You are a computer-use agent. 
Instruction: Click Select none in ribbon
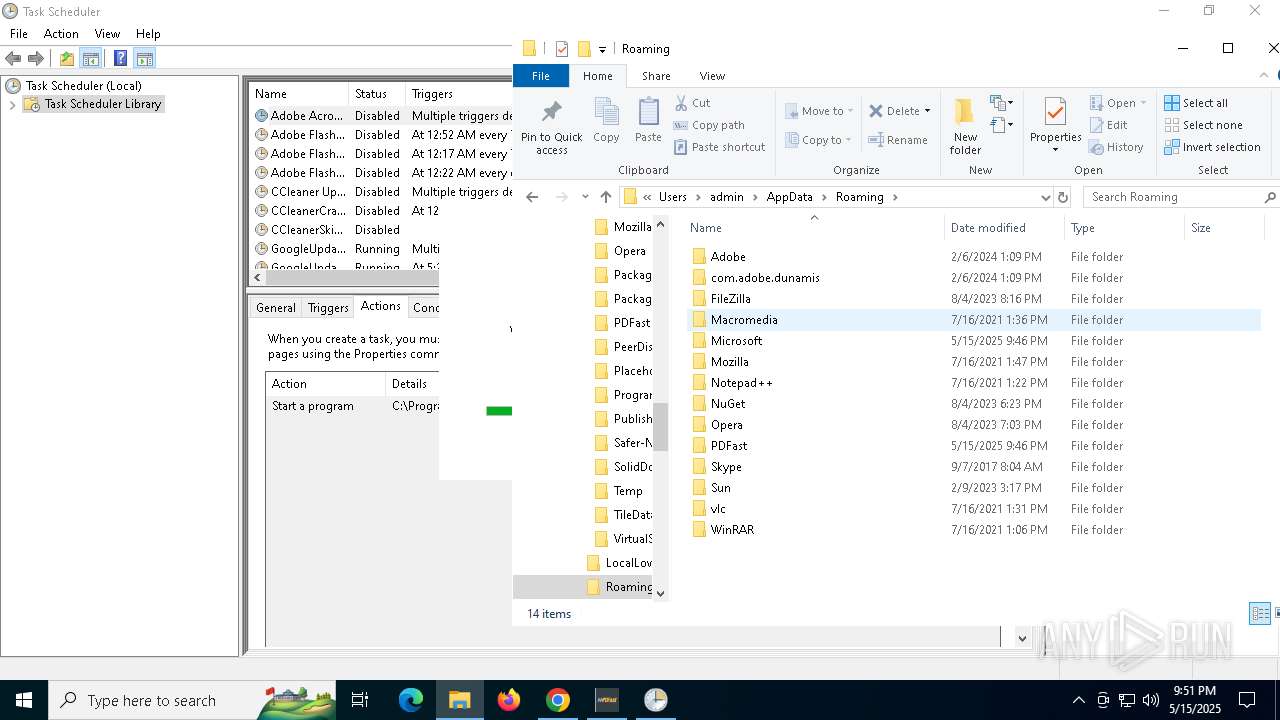coord(1203,125)
